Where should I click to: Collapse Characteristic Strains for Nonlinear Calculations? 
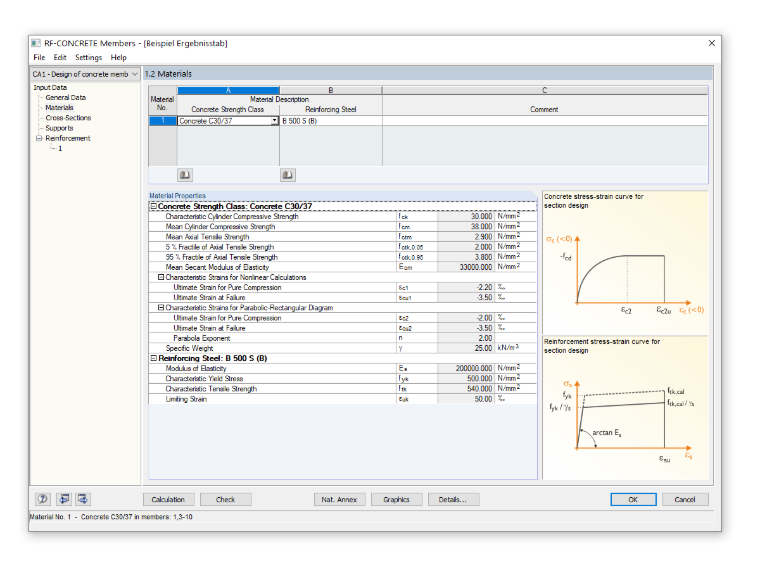click(x=161, y=277)
